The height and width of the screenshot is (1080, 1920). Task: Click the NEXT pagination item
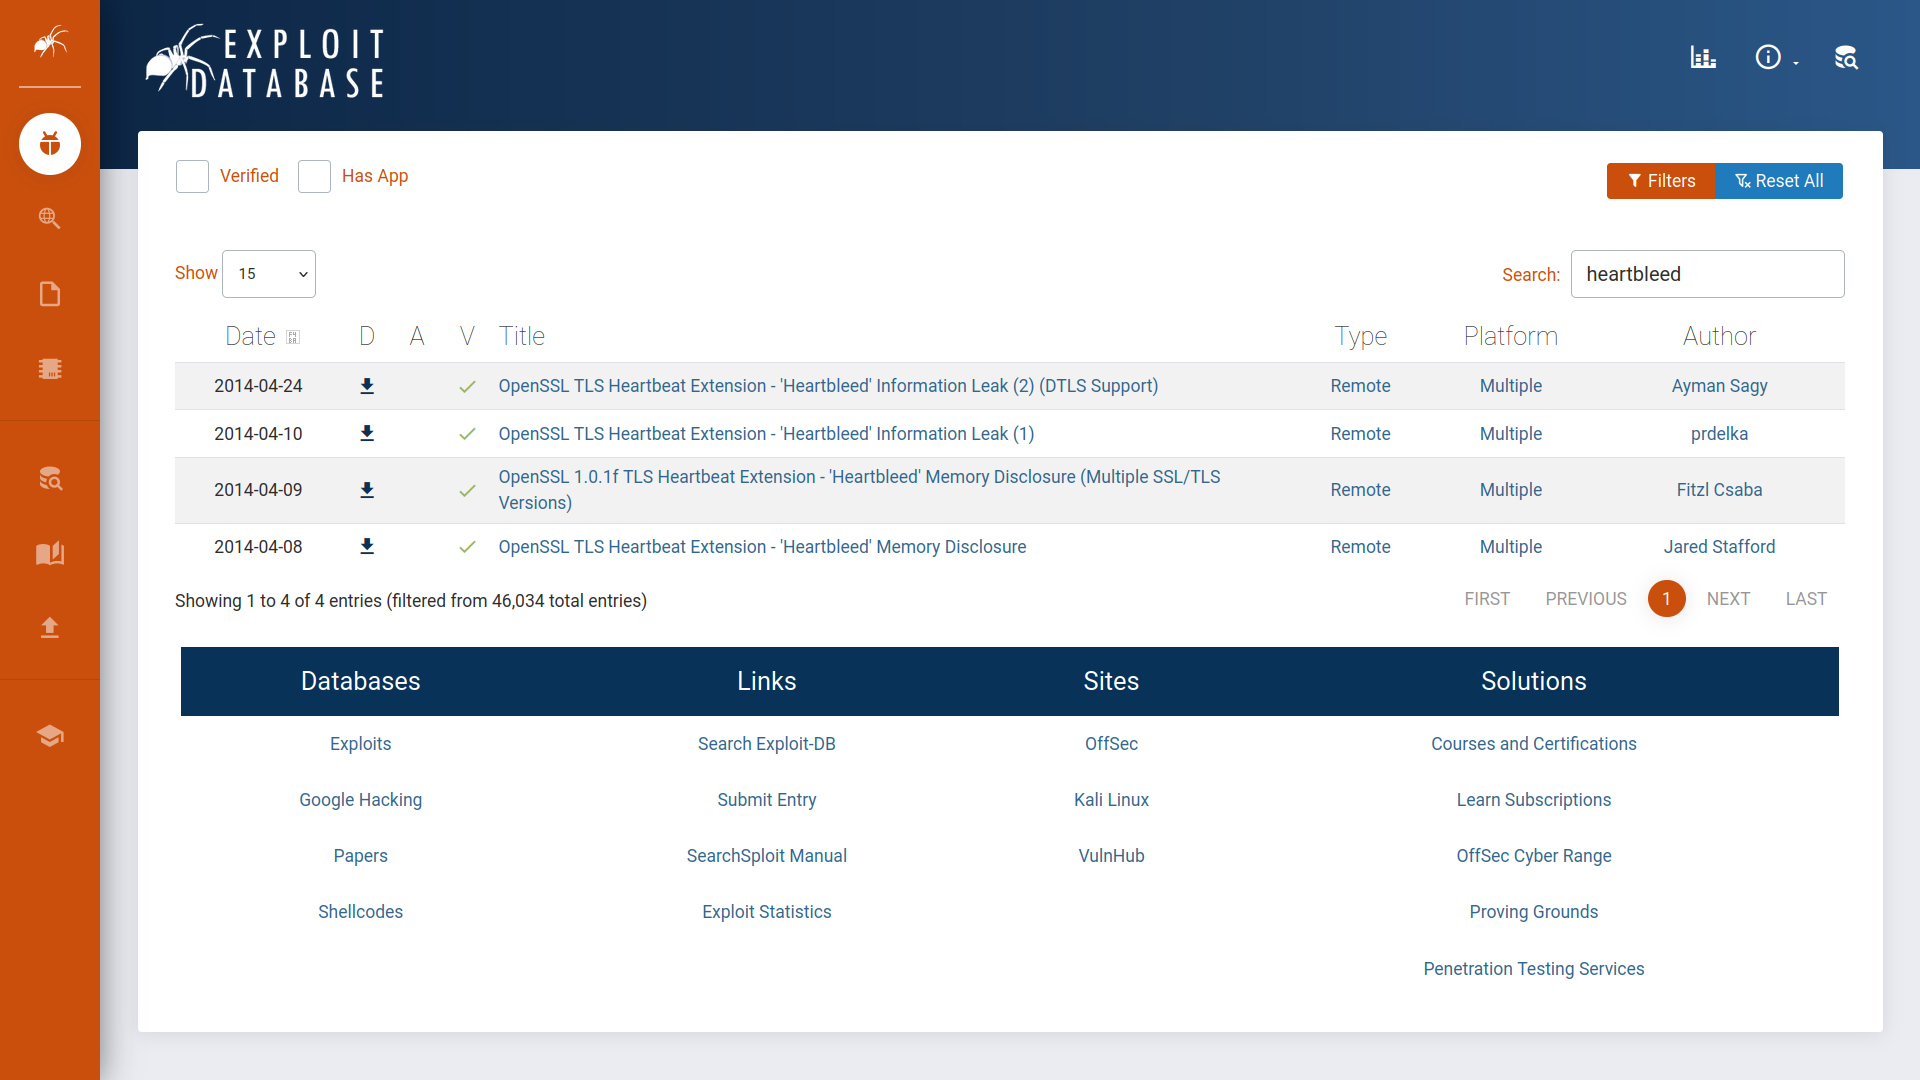[1728, 599]
